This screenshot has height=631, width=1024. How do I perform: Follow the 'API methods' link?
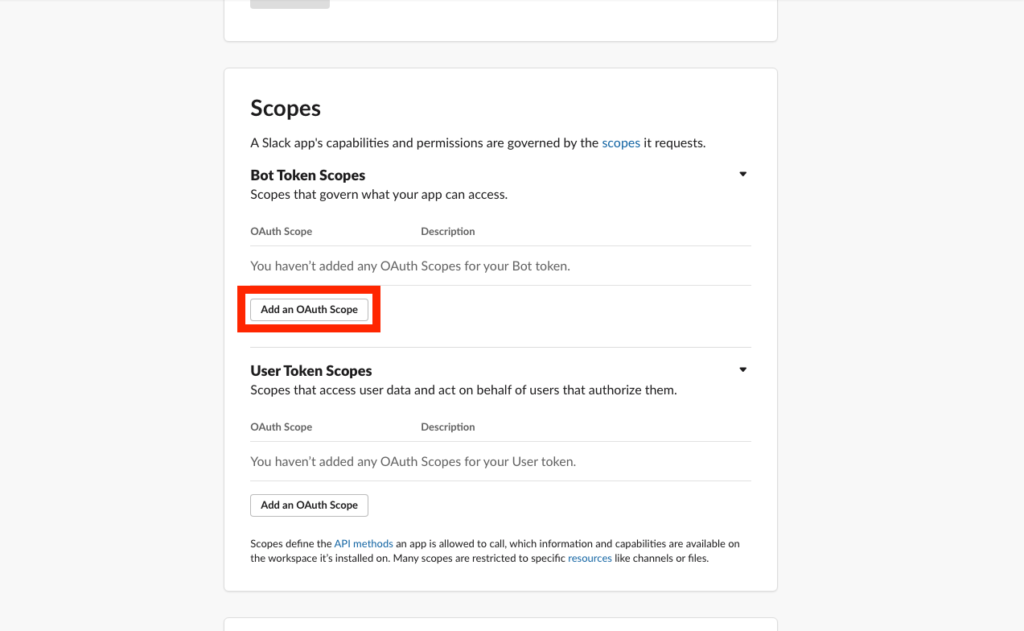[357, 544]
